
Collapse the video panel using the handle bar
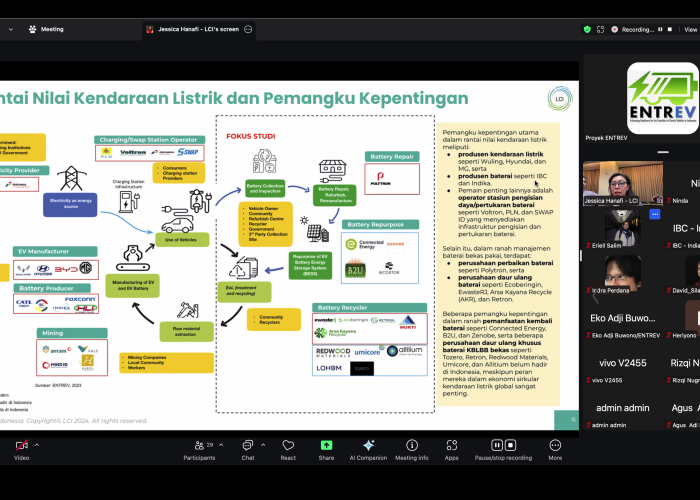click(x=662, y=152)
